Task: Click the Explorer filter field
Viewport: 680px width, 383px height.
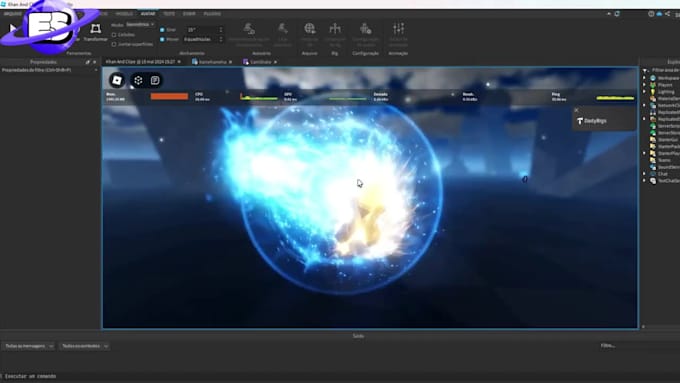Action: 665,70
